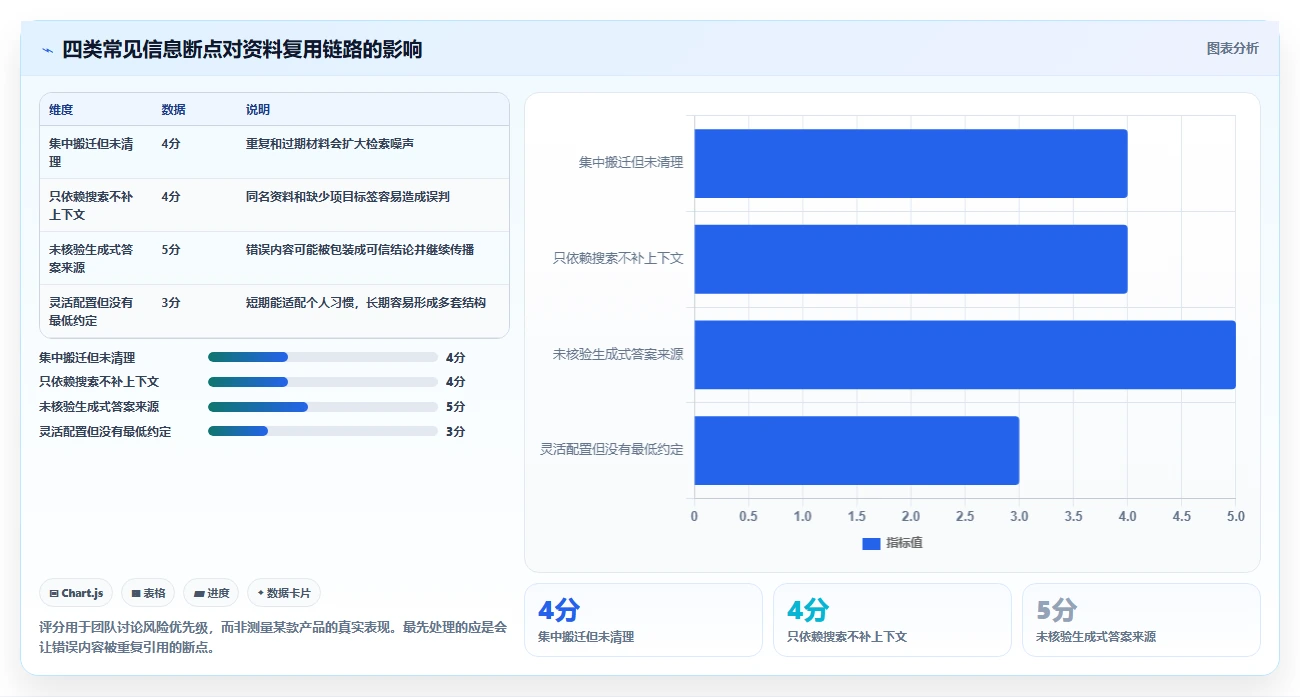Click chart bar for 未核验生成式答案来源
The height and width of the screenshot is (697, 1300).
(x=965, y=354)
